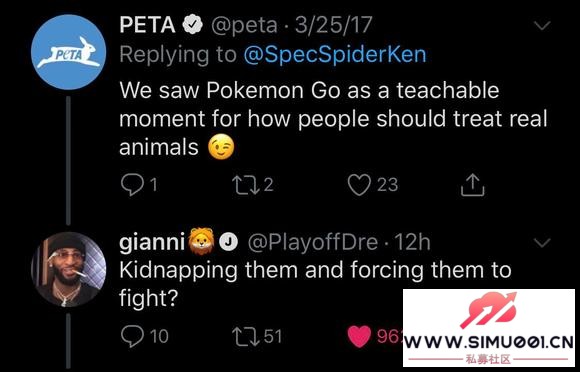Screen dimensions: 580x372
Task: Click the PETA display name
Action: tap(147, 25)
